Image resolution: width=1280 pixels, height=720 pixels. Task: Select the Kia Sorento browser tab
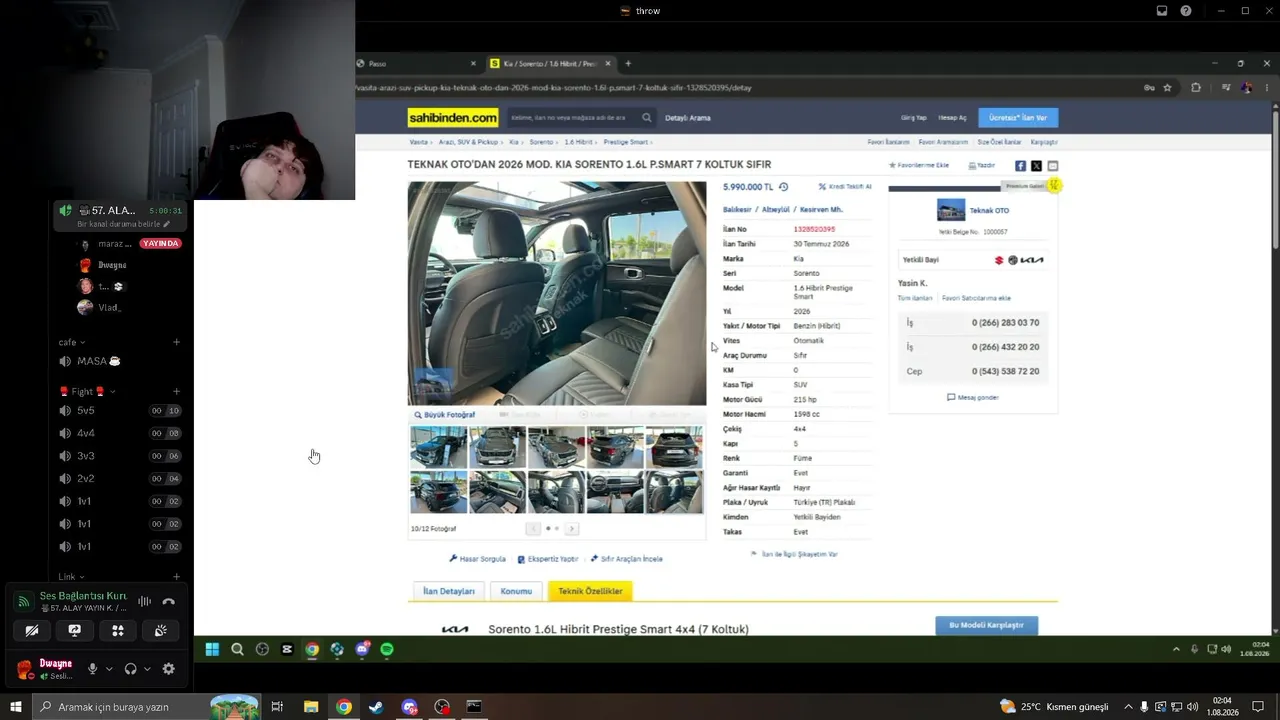click(550, 63)
